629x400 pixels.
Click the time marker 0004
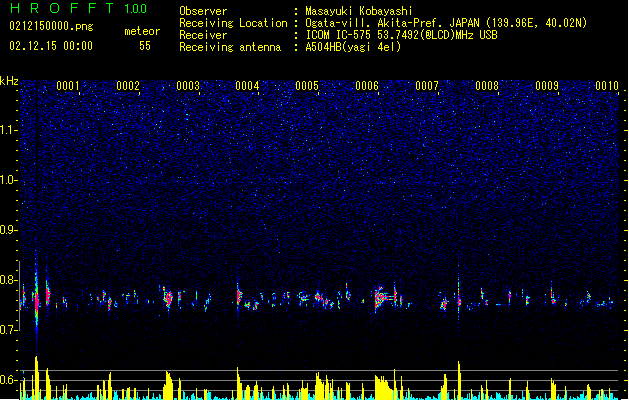(x=247, y=86)
